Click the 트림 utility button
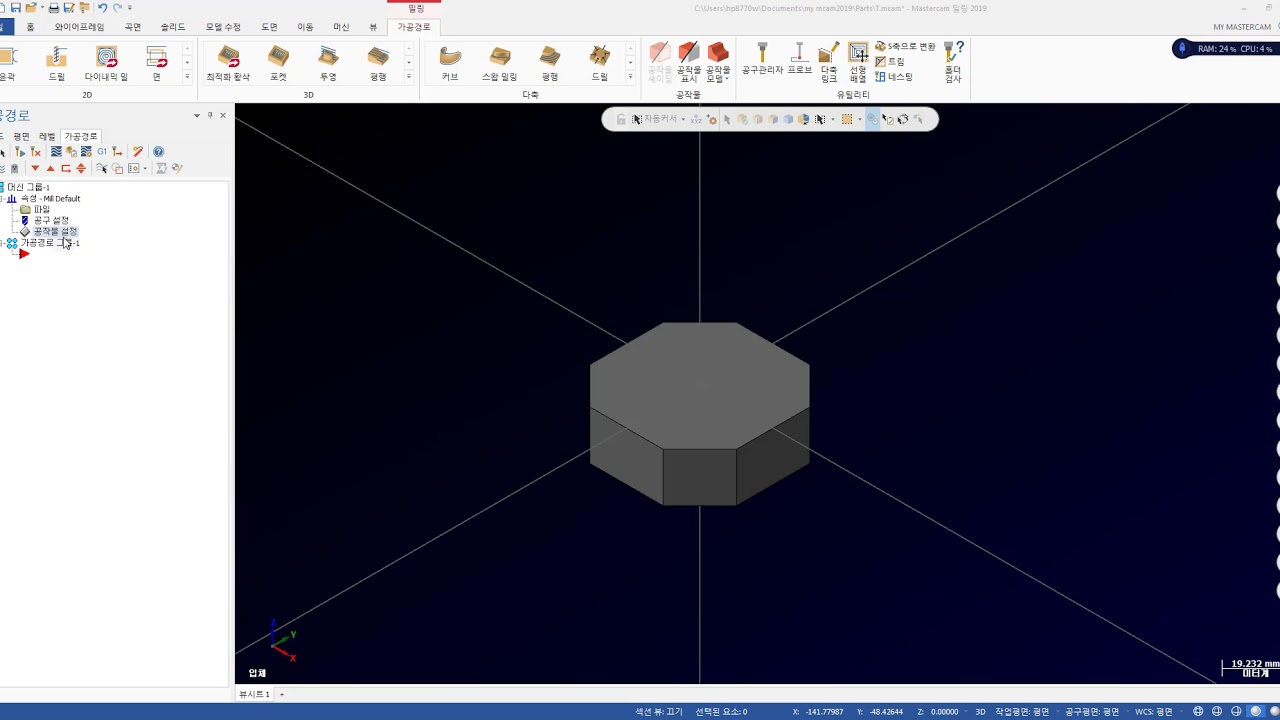The image size is (1280, 720). (890, 62)
